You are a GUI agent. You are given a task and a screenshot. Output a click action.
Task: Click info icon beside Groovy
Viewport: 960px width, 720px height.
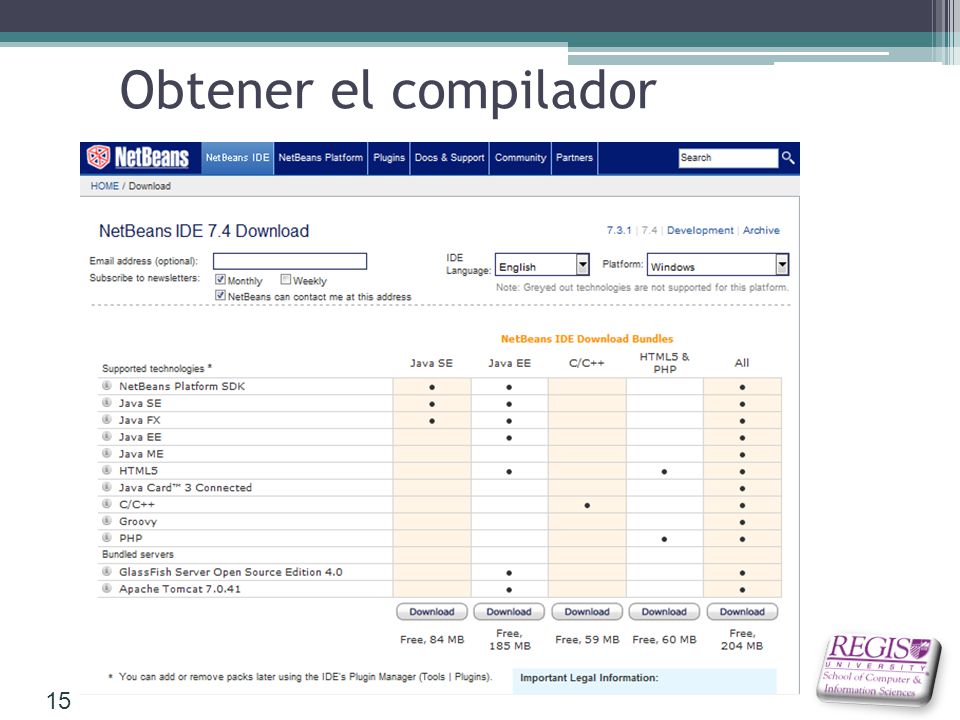(107, 521)
